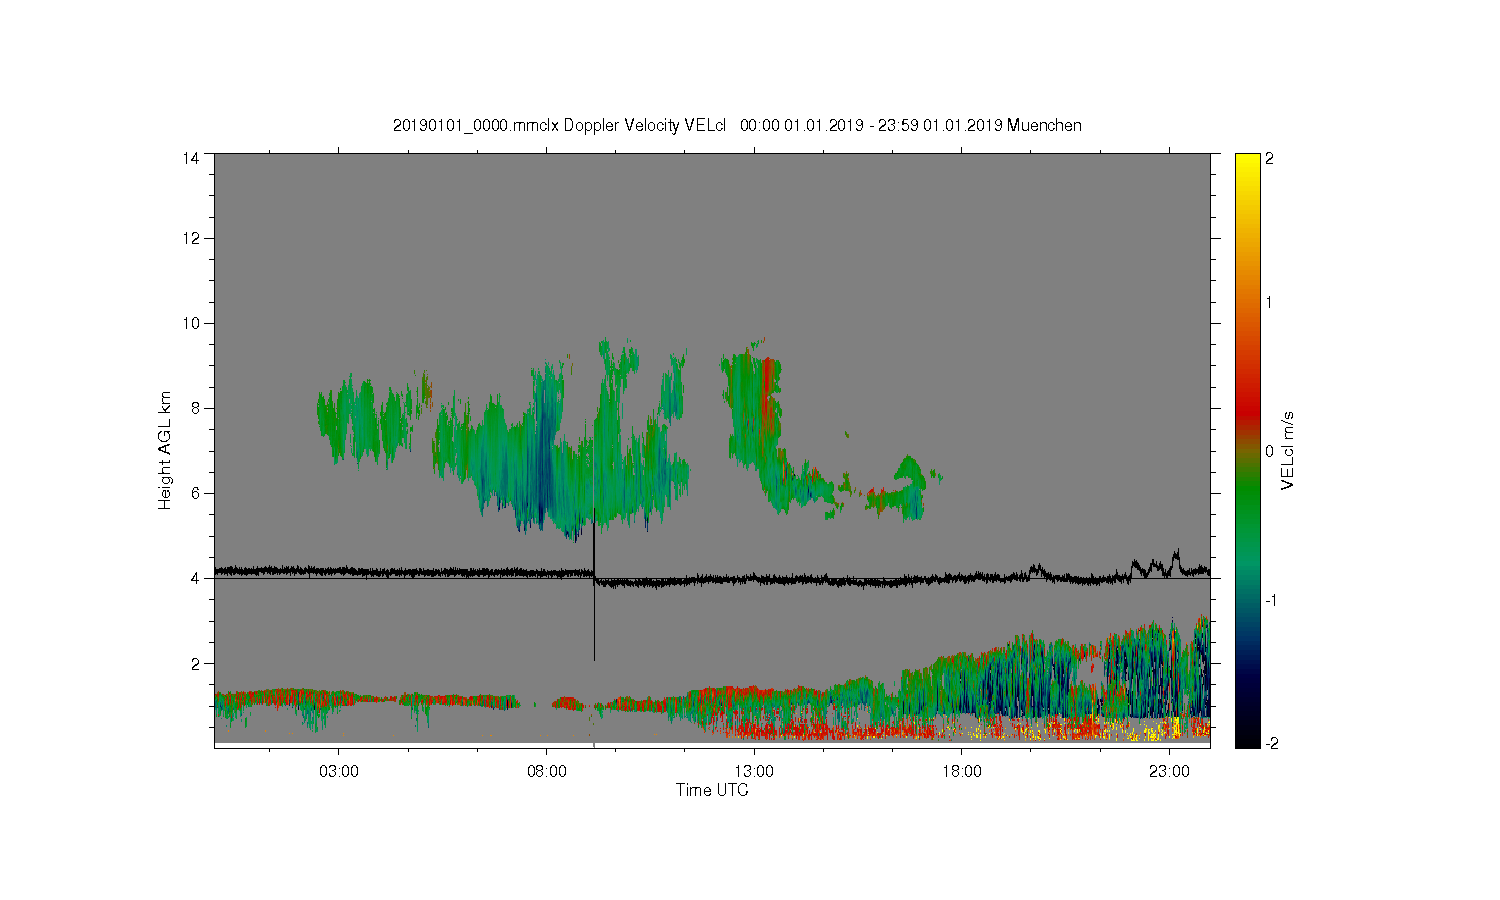Image resolution: width=1500 pixels, height=900 pixels.
Task: Click the colorbar value 1
Action: (x=1270, y=302)
